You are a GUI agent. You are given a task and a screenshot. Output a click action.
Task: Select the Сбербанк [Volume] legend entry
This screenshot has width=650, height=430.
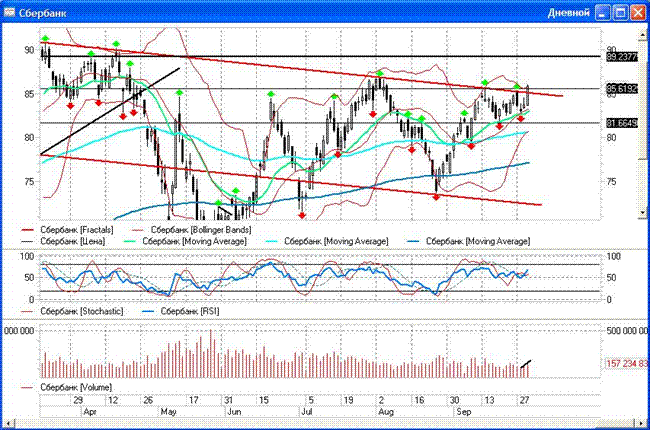point(66,387)
